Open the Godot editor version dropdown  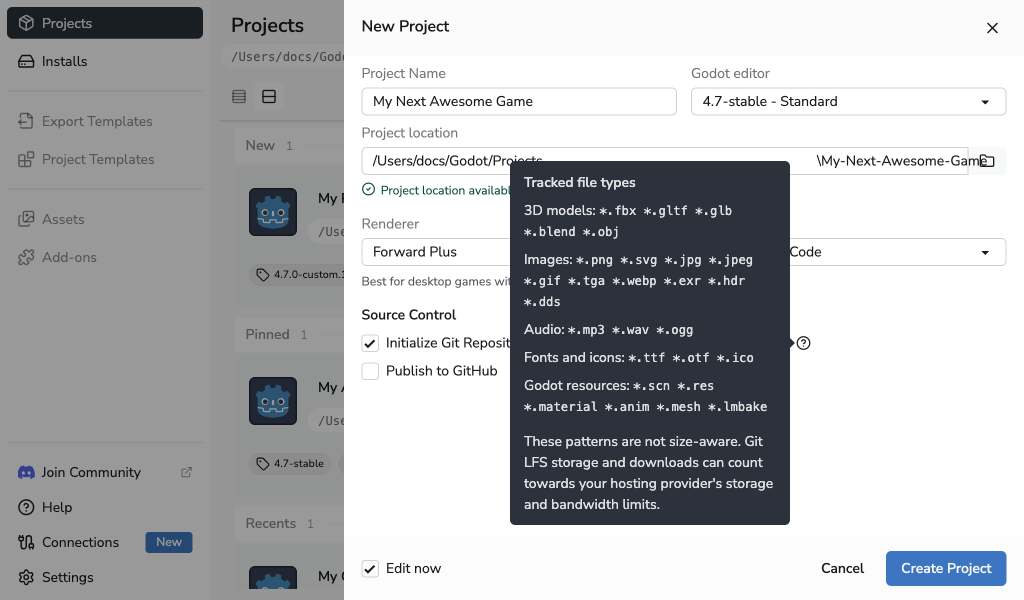[x=848, y=102]
